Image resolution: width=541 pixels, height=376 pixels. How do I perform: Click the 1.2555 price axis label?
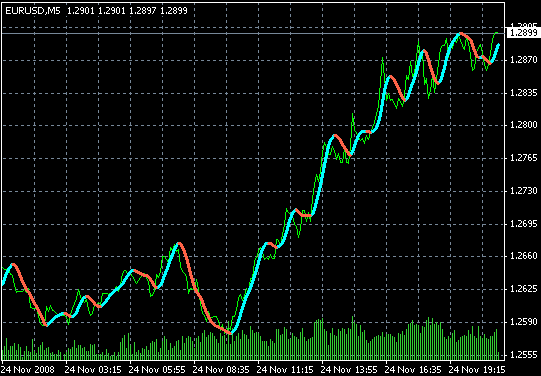pyautogui.click(x=524, y=355)
